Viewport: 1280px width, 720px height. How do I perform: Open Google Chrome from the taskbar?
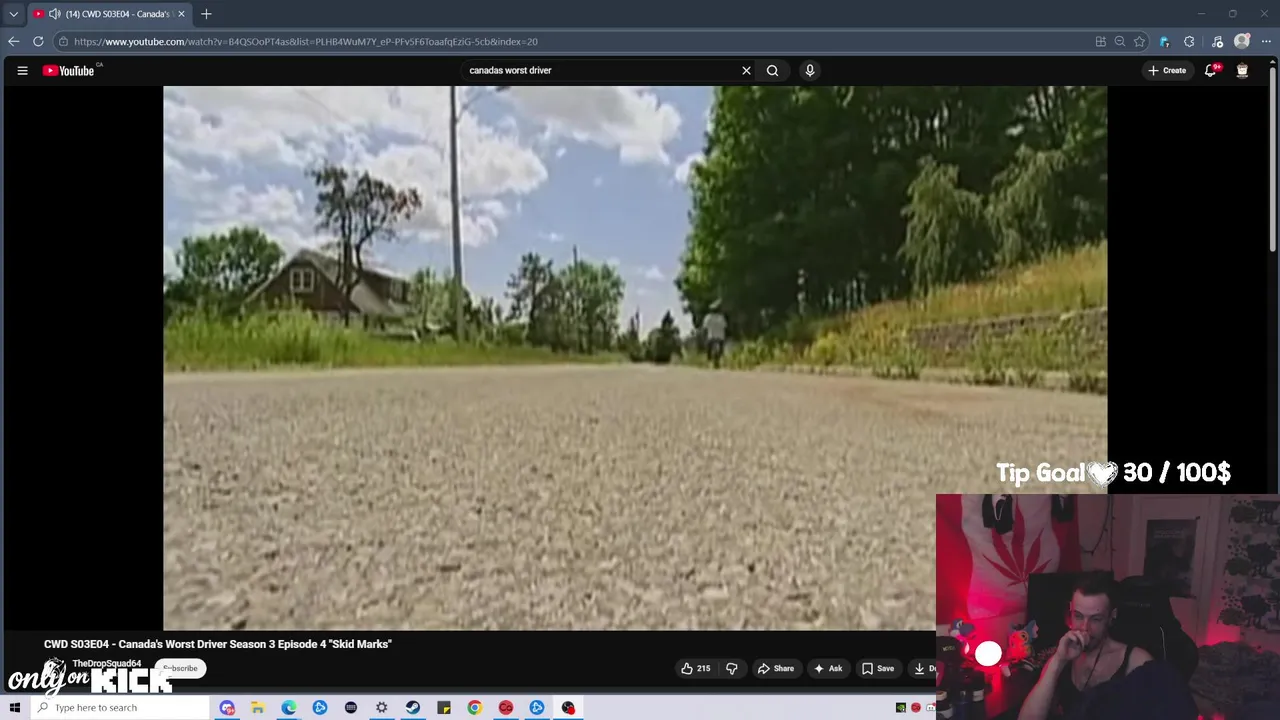tap(475, 707)
